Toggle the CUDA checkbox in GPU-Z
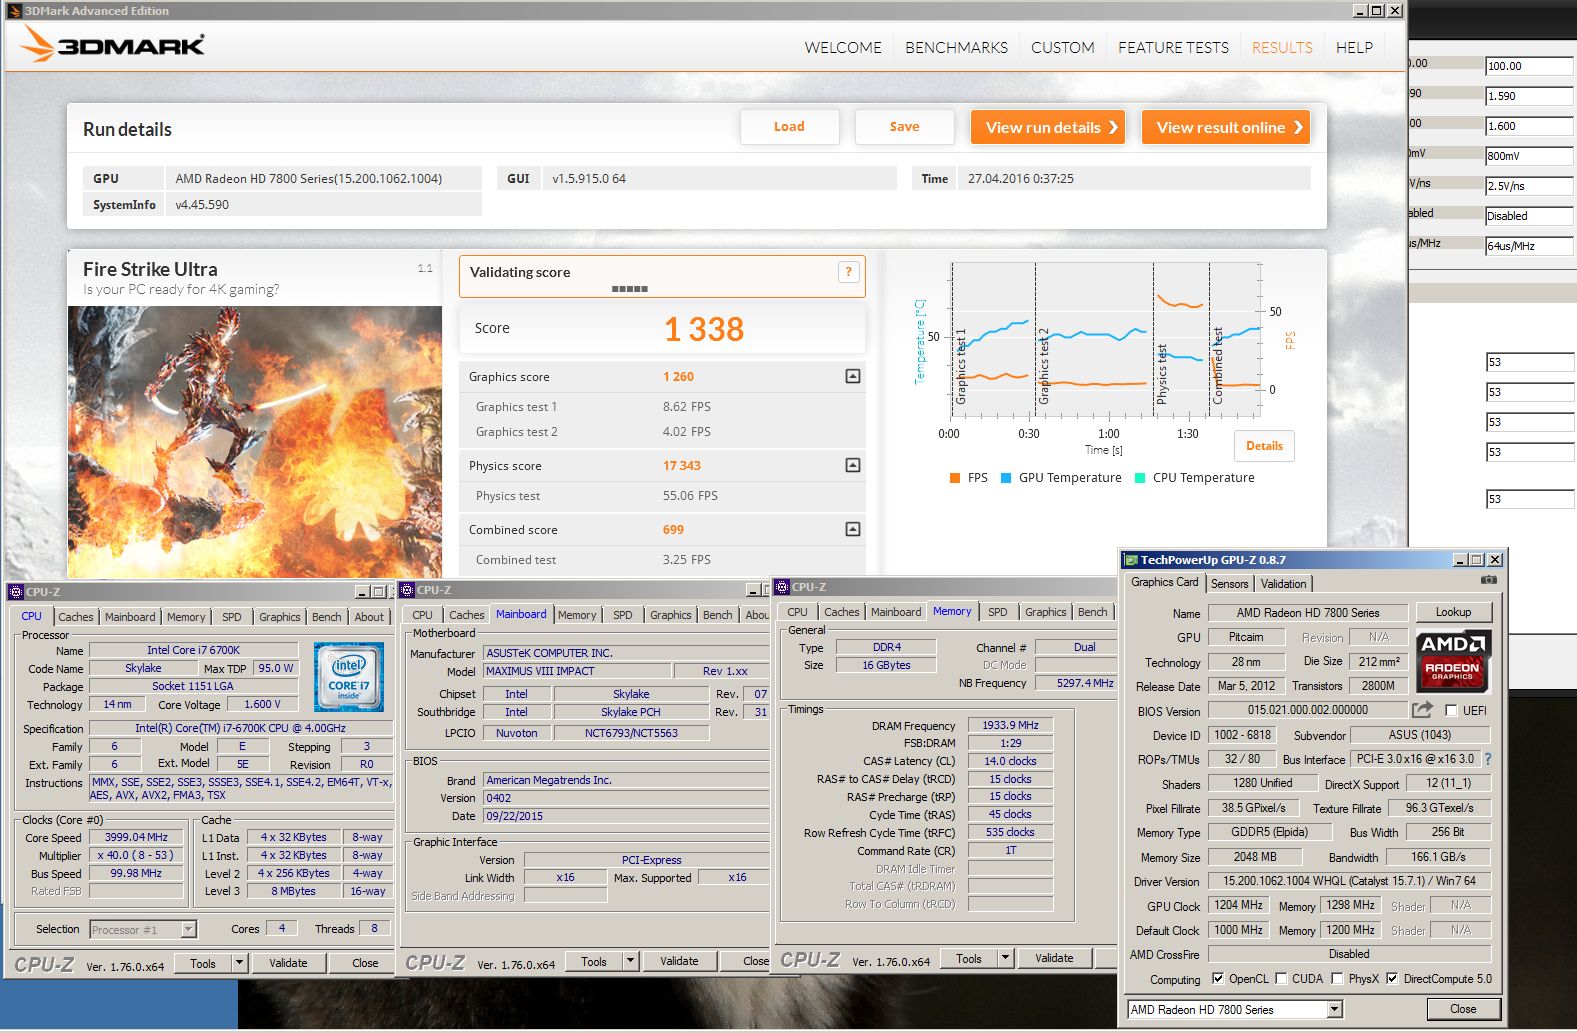 coord(1280,979)
